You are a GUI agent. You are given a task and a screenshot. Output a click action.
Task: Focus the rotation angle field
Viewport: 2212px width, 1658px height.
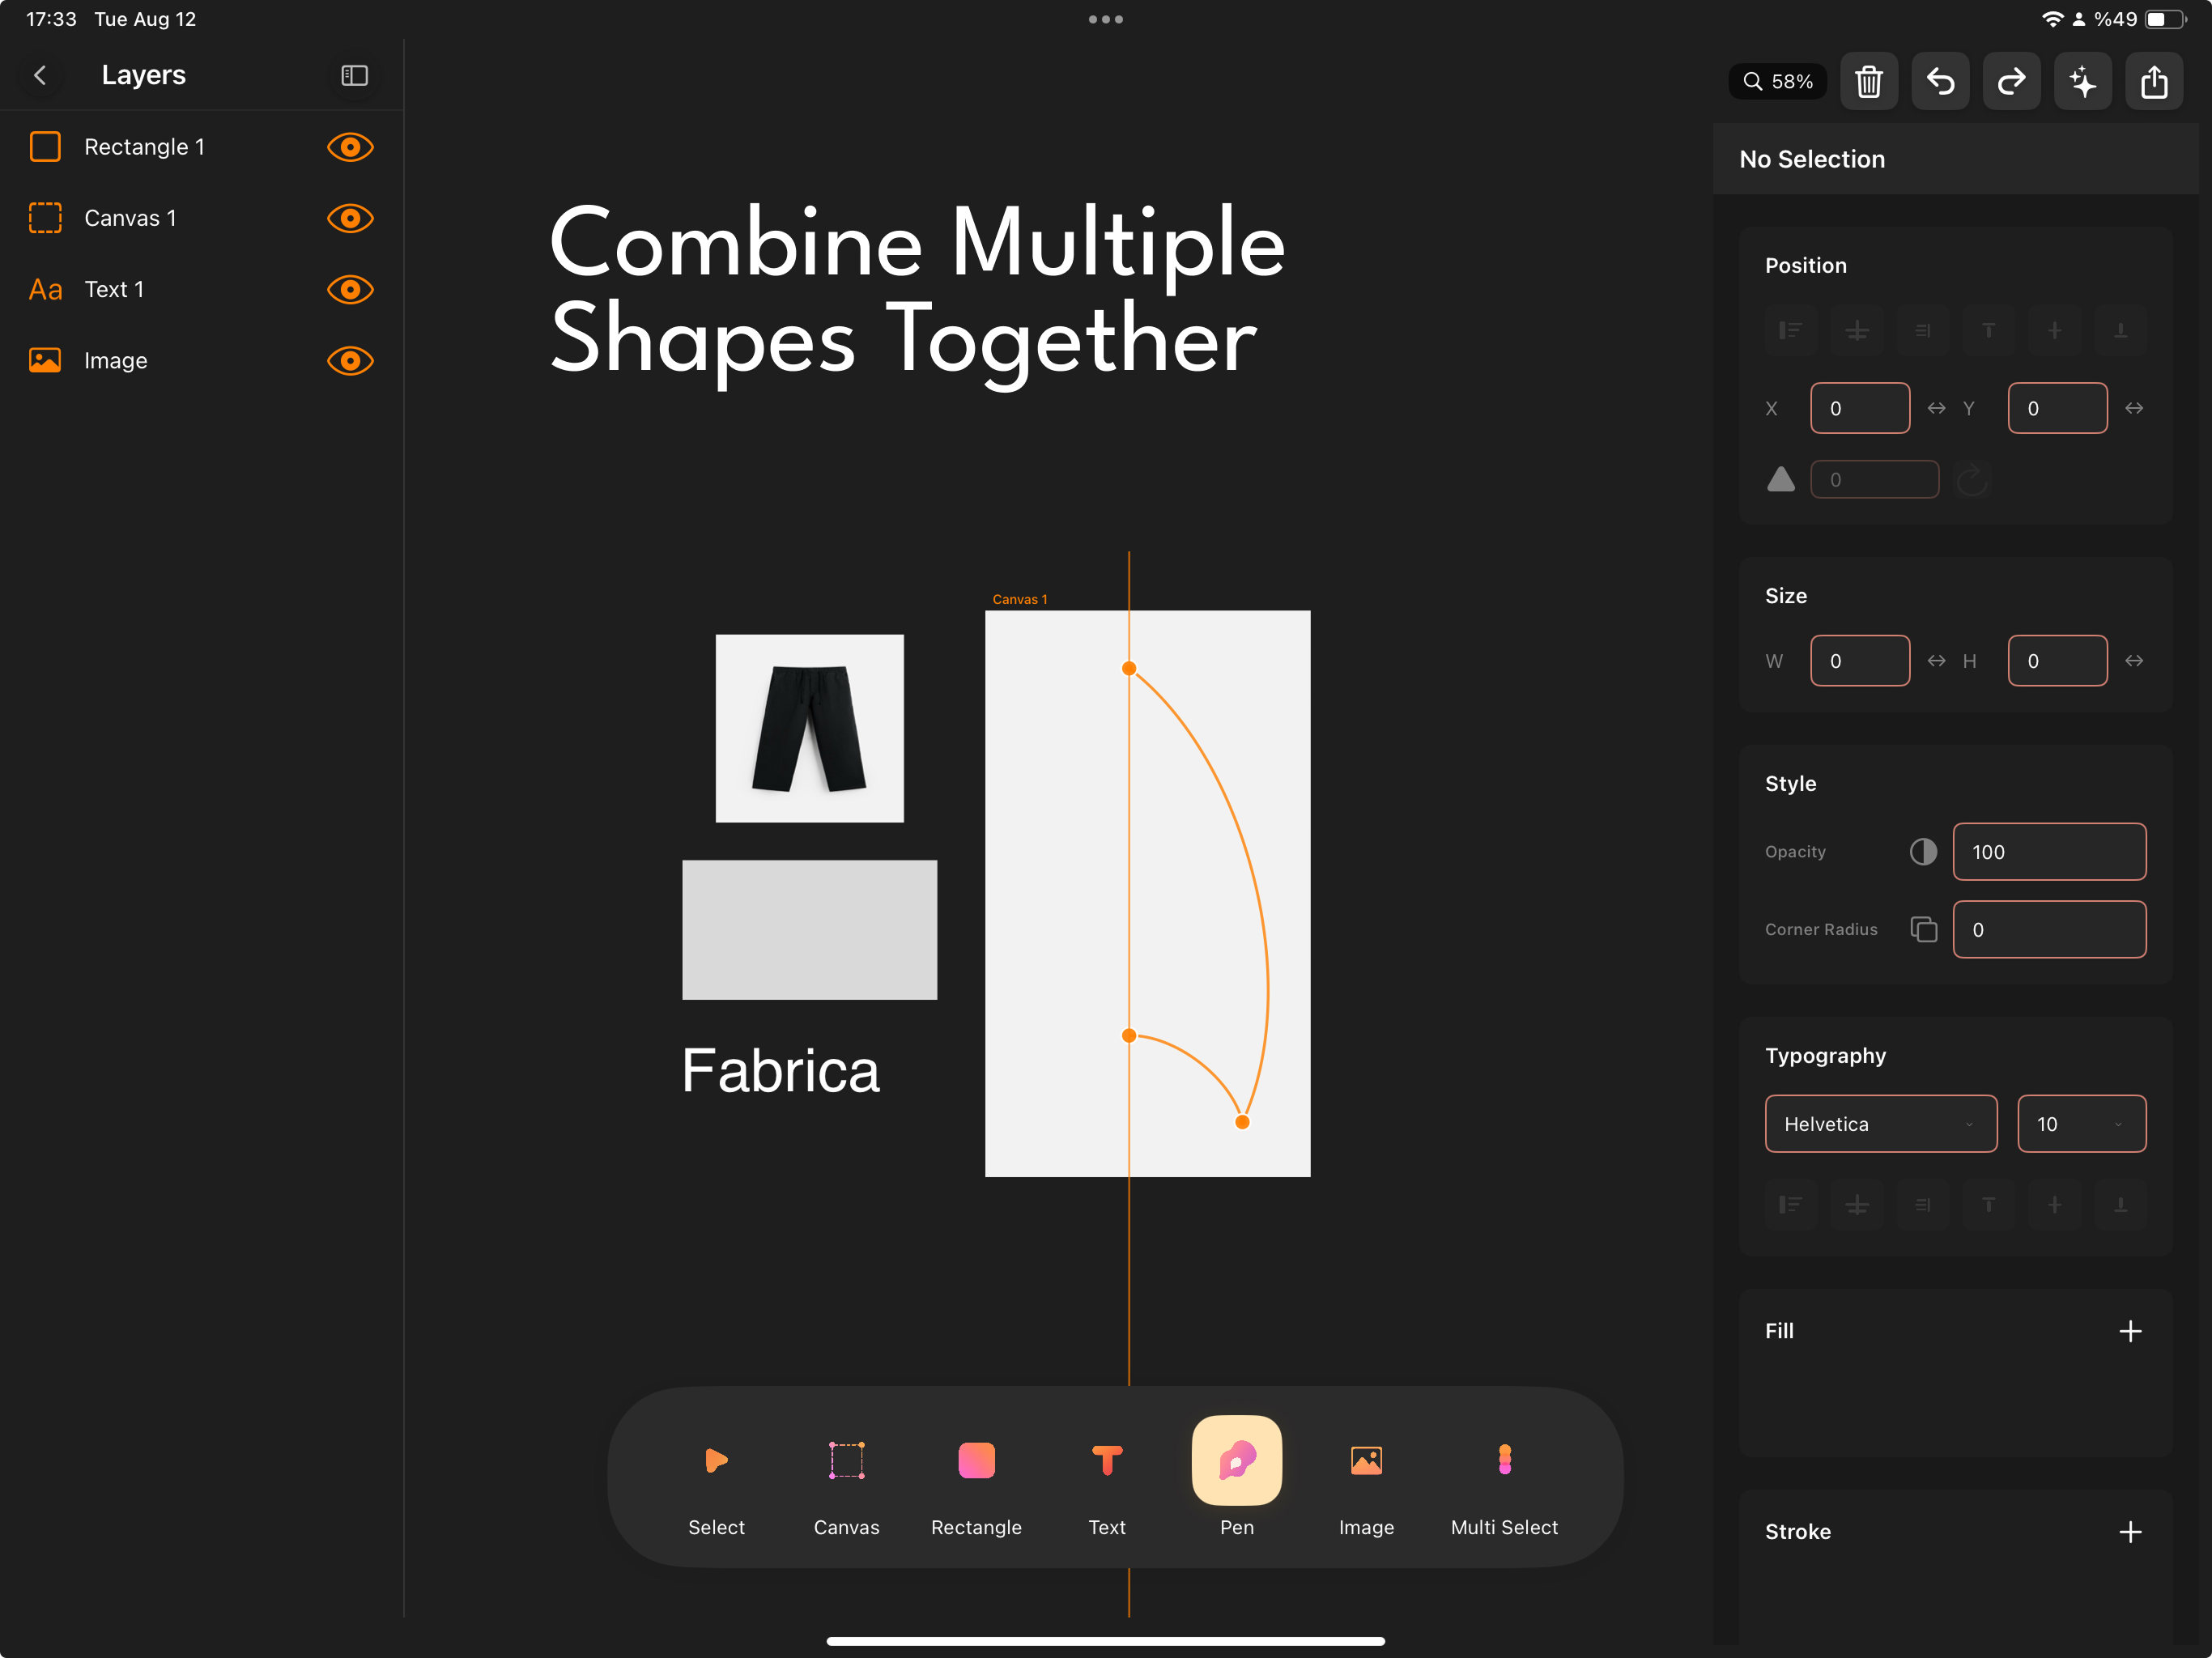1875,479
